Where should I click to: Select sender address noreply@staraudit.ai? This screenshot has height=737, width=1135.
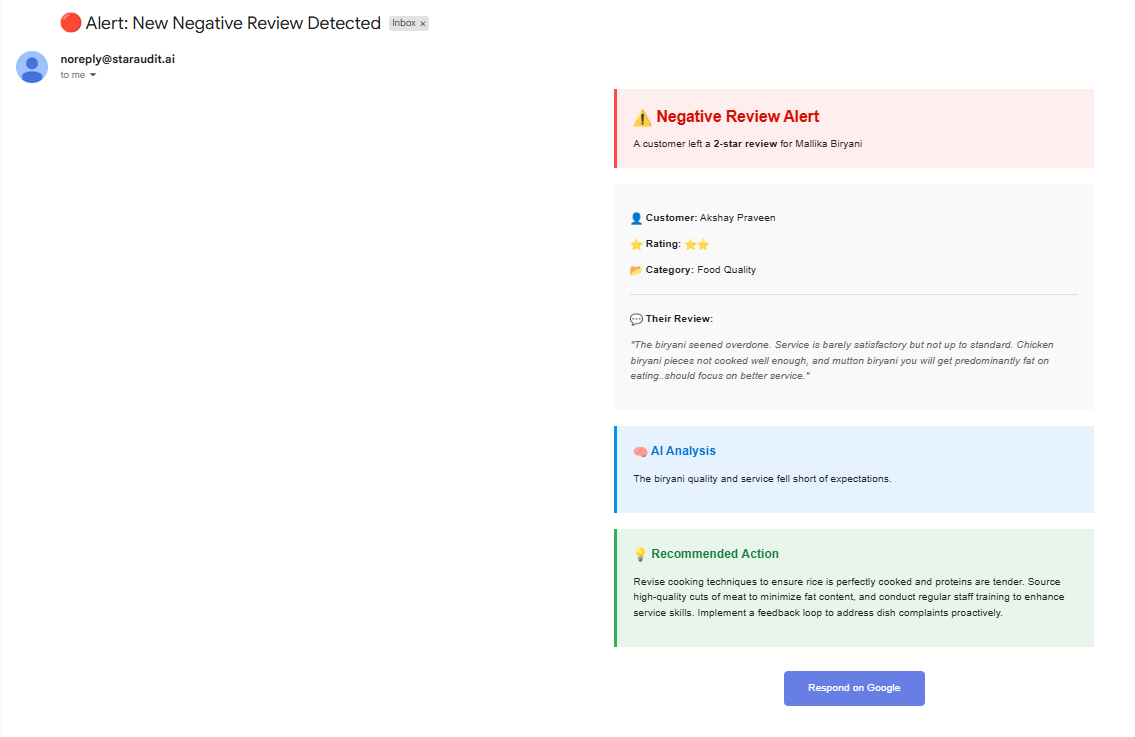pos(117,59)
